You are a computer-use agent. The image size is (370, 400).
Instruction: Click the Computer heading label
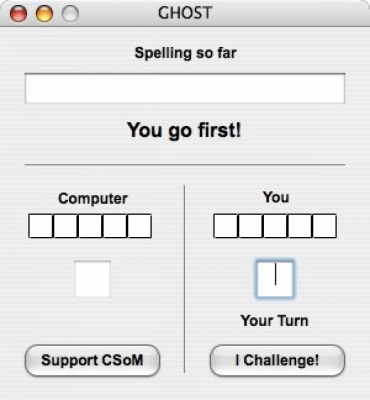click(x=93, y=199)
